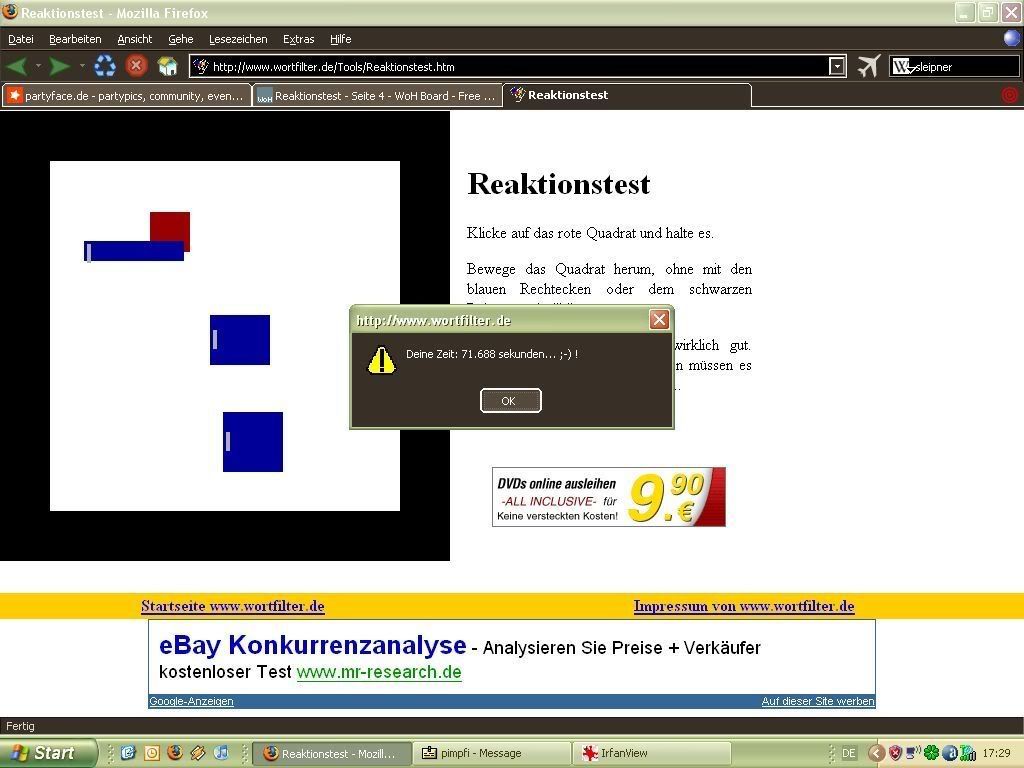Image resolution: width=1024 pixels, height=768 pixels.
Task: Click the Auf dieser Site werben link
Action: coord(818,701)
